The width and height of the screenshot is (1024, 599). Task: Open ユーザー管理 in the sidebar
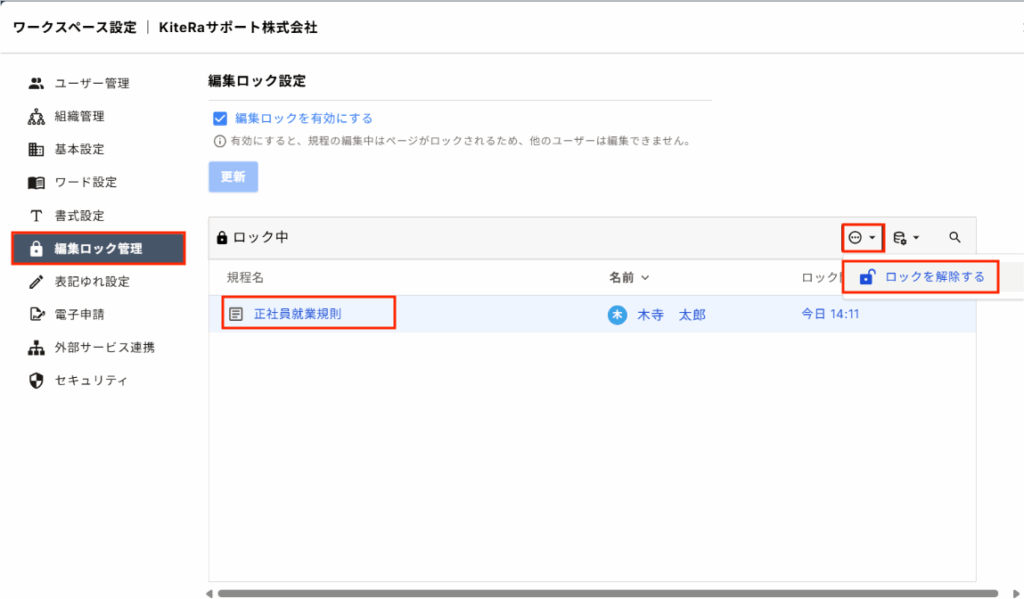[92, 83]
